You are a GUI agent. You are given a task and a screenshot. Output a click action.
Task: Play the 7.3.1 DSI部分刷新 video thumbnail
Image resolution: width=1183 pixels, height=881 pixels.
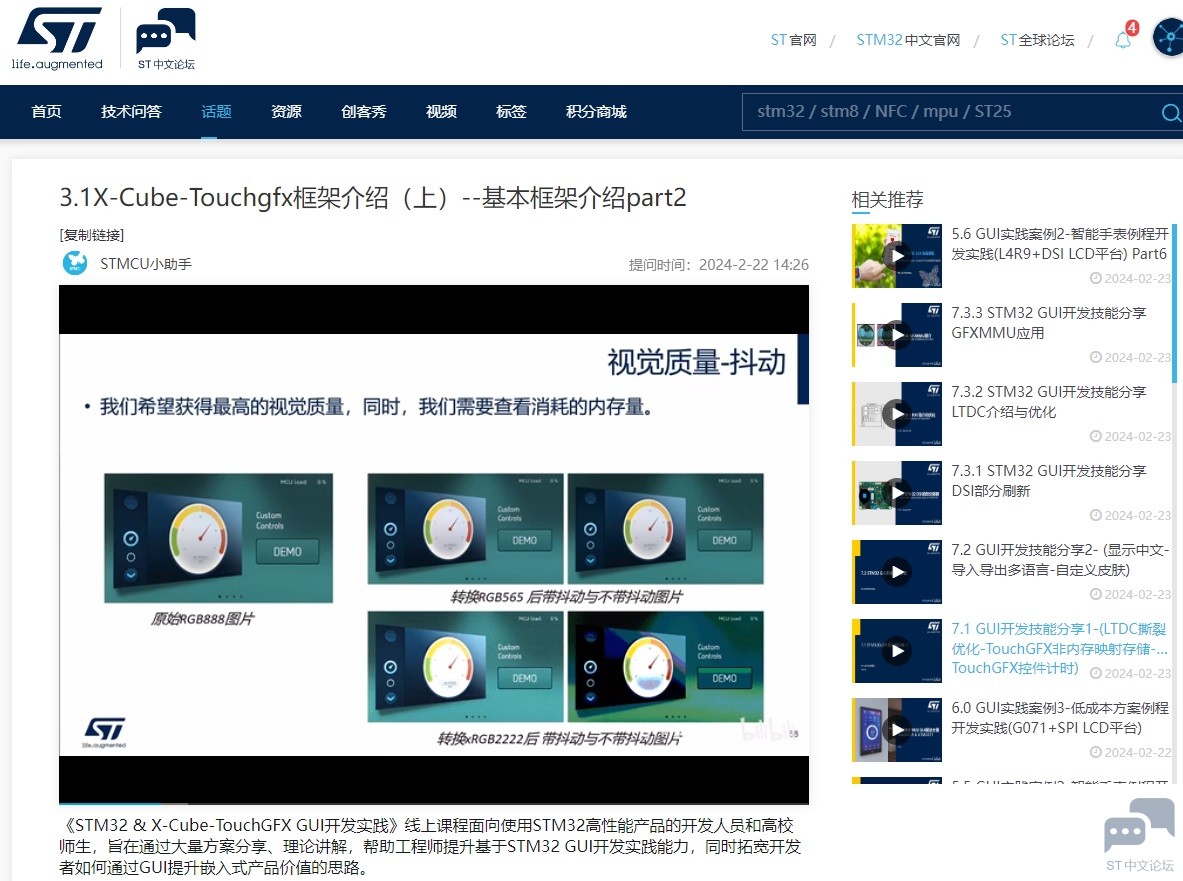coord(896,493)
